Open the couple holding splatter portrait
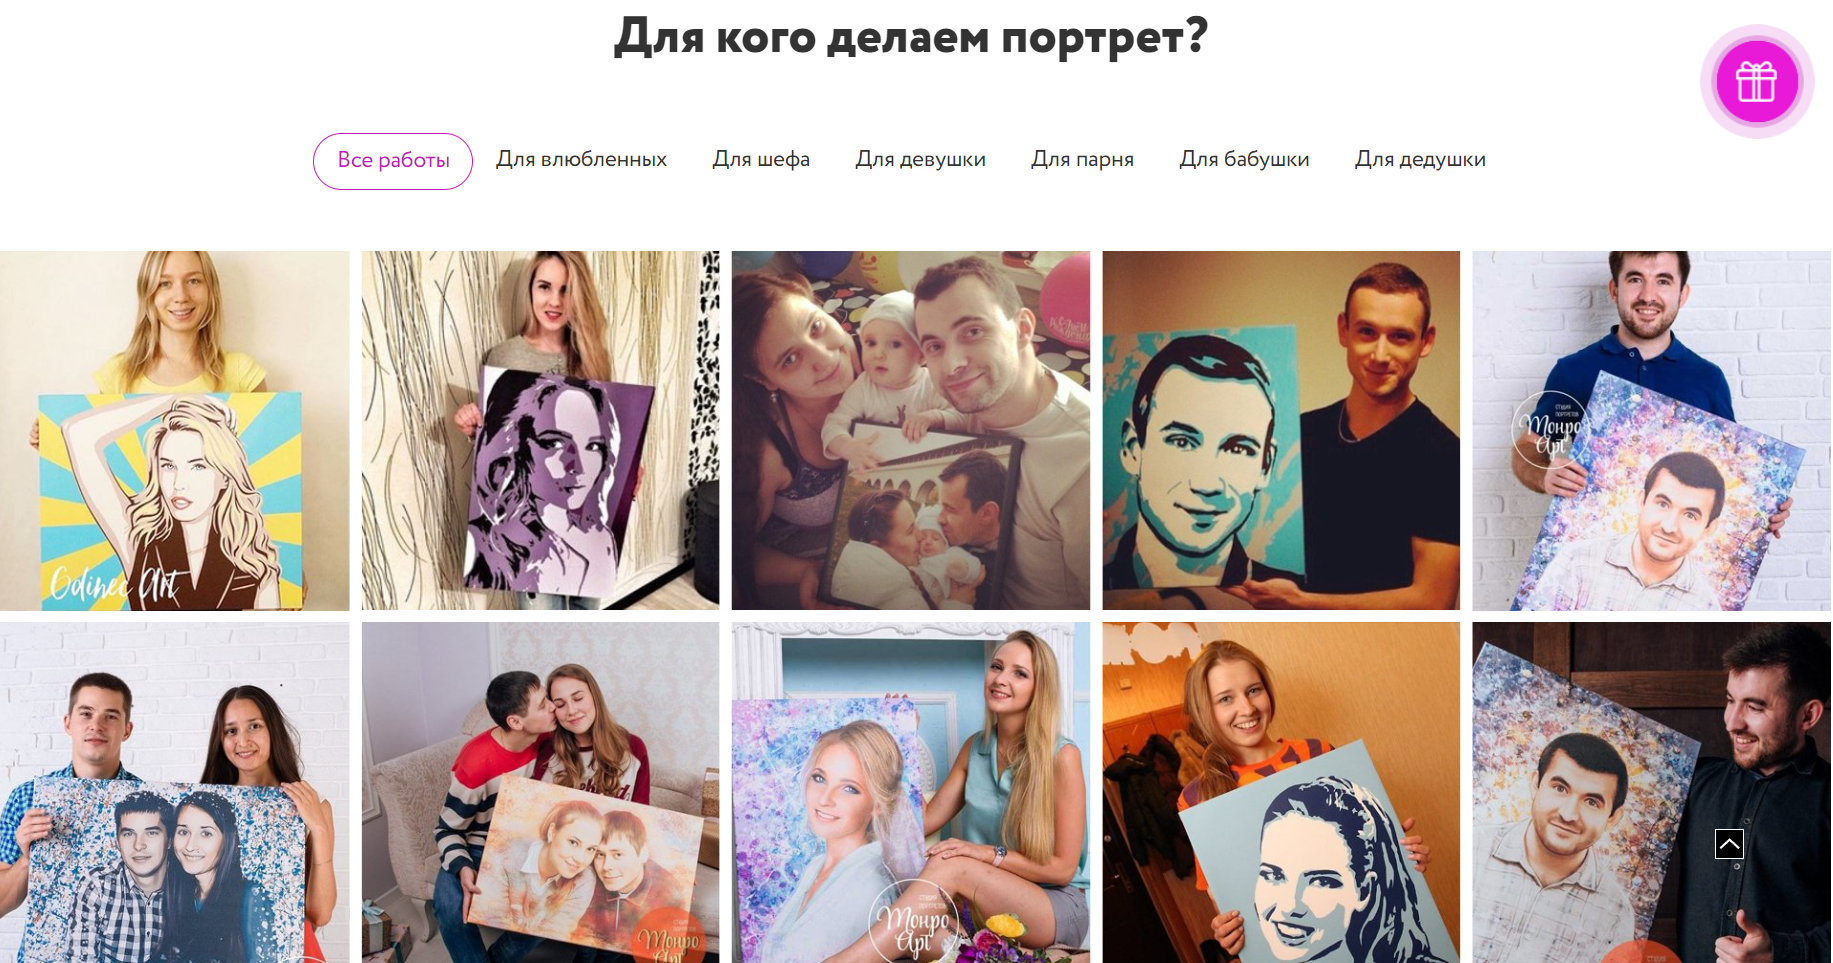The width and height of the screenshot is (1833, 963). [x=174, y=792]
